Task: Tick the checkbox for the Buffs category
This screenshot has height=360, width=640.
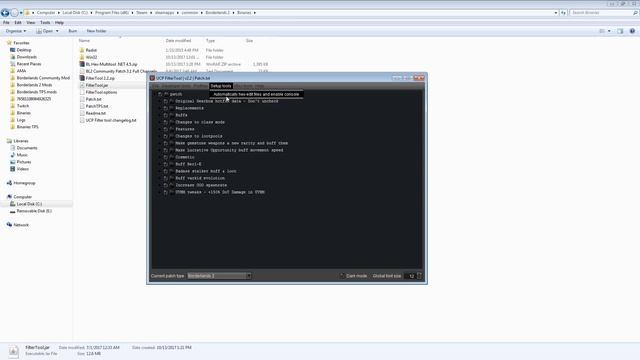Action: pyautogui.click(x=166, y=115)
